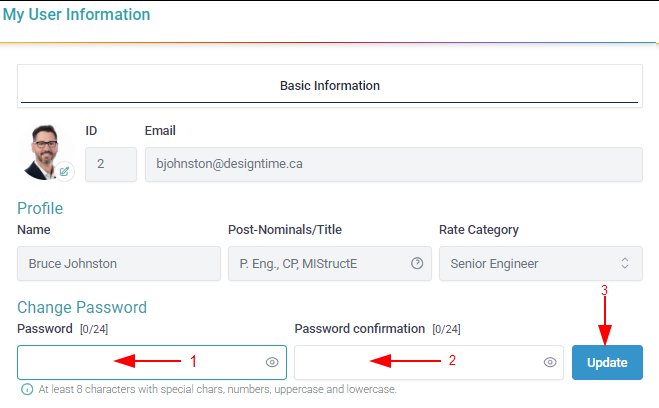Click the Post-Nominals/Title text field
Image resolution: width=659 pixels, height=408 pixels.
(320, 264)
